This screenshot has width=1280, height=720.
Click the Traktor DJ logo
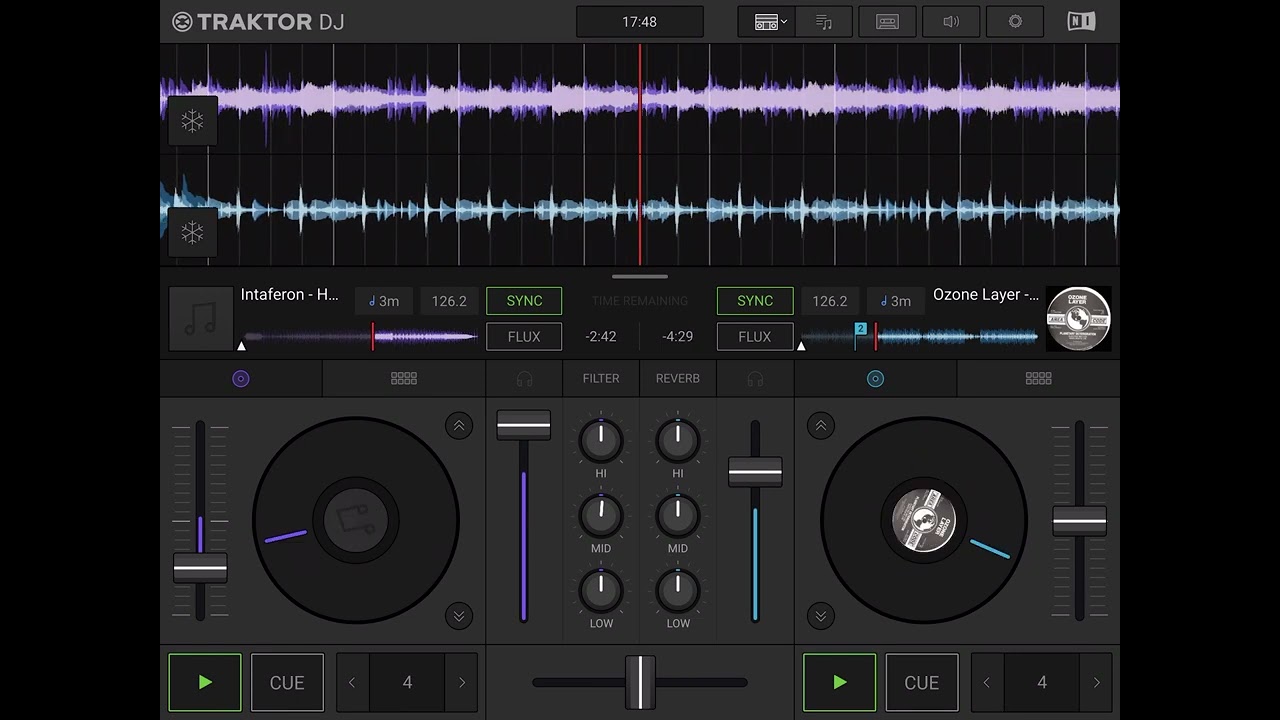tap(258, 22)
